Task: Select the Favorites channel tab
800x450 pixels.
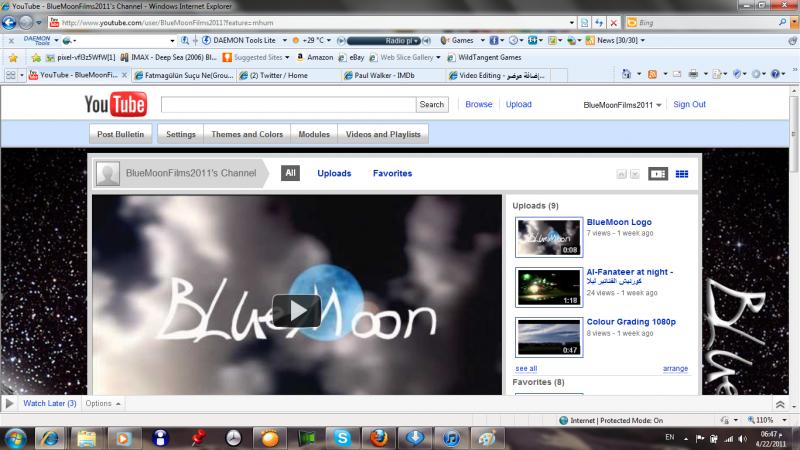Action: [392, 173]
